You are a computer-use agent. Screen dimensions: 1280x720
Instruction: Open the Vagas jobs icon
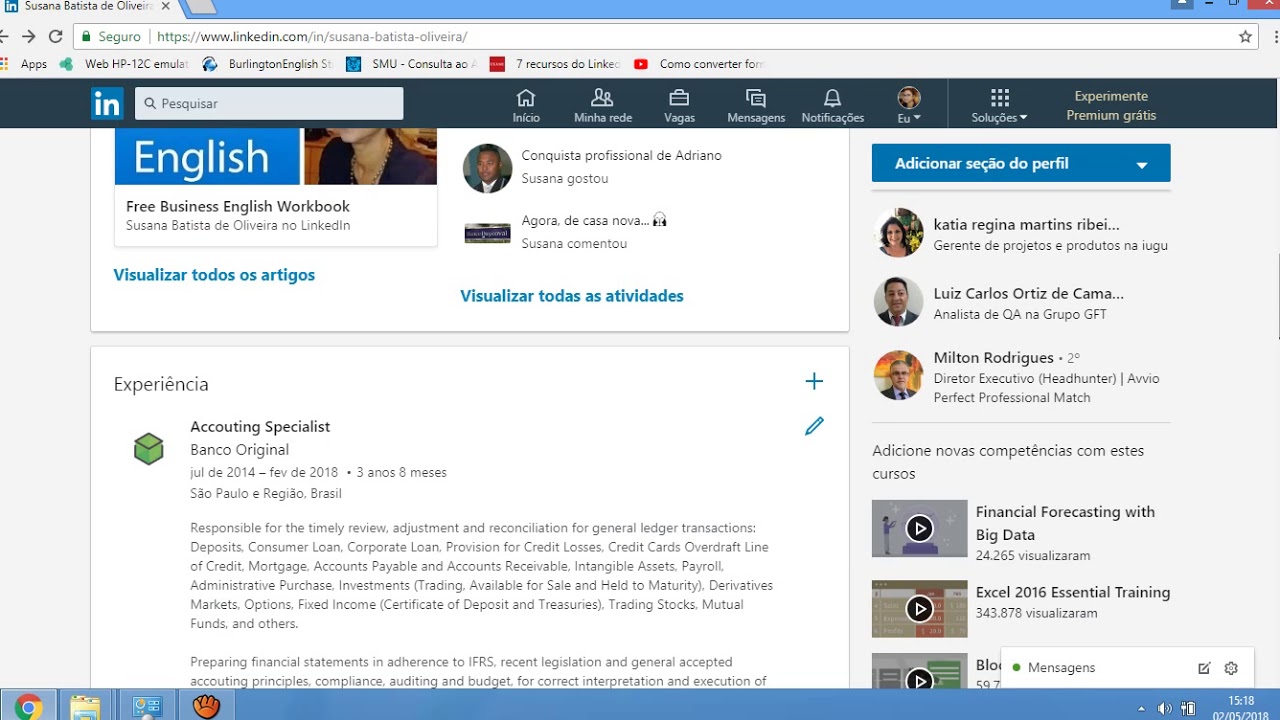pos(679,105)
